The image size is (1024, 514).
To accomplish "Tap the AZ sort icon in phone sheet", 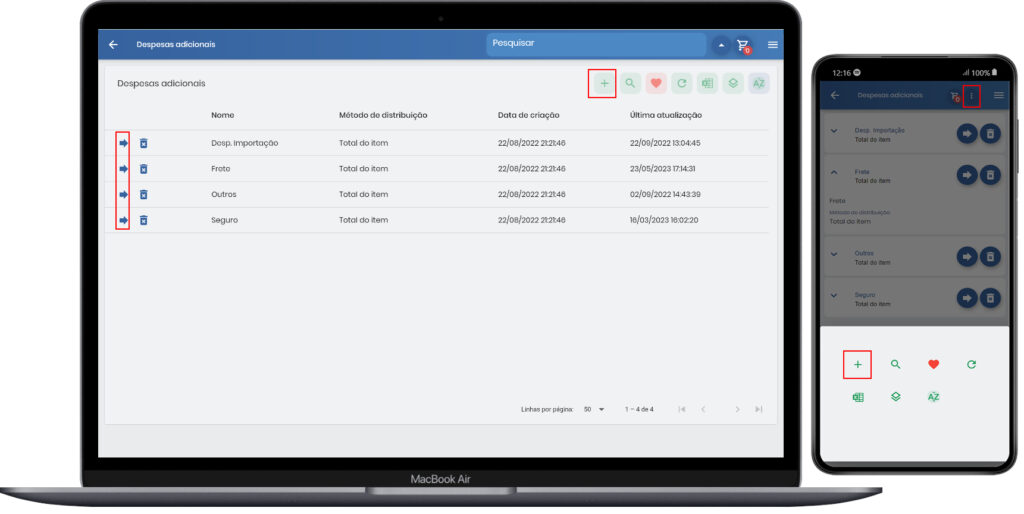I will pyautogui.click(x=934, y=396).
